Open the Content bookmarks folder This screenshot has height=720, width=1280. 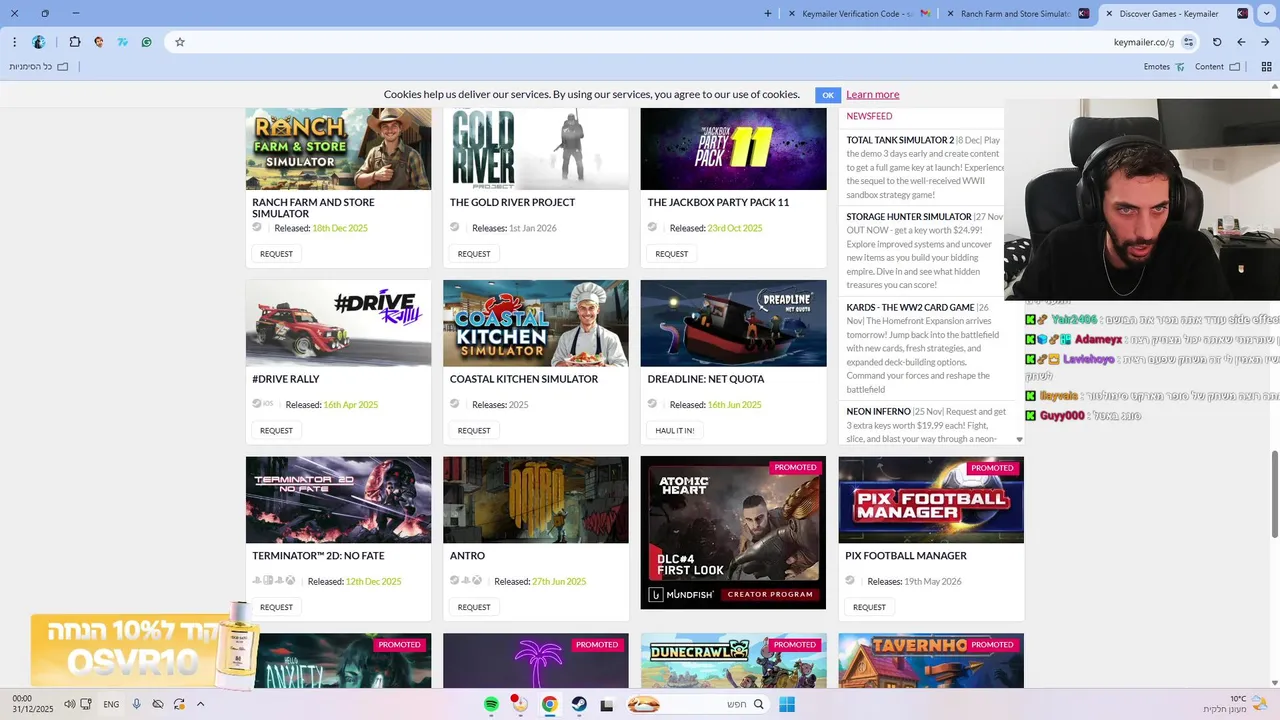[x=1217, y=67]
